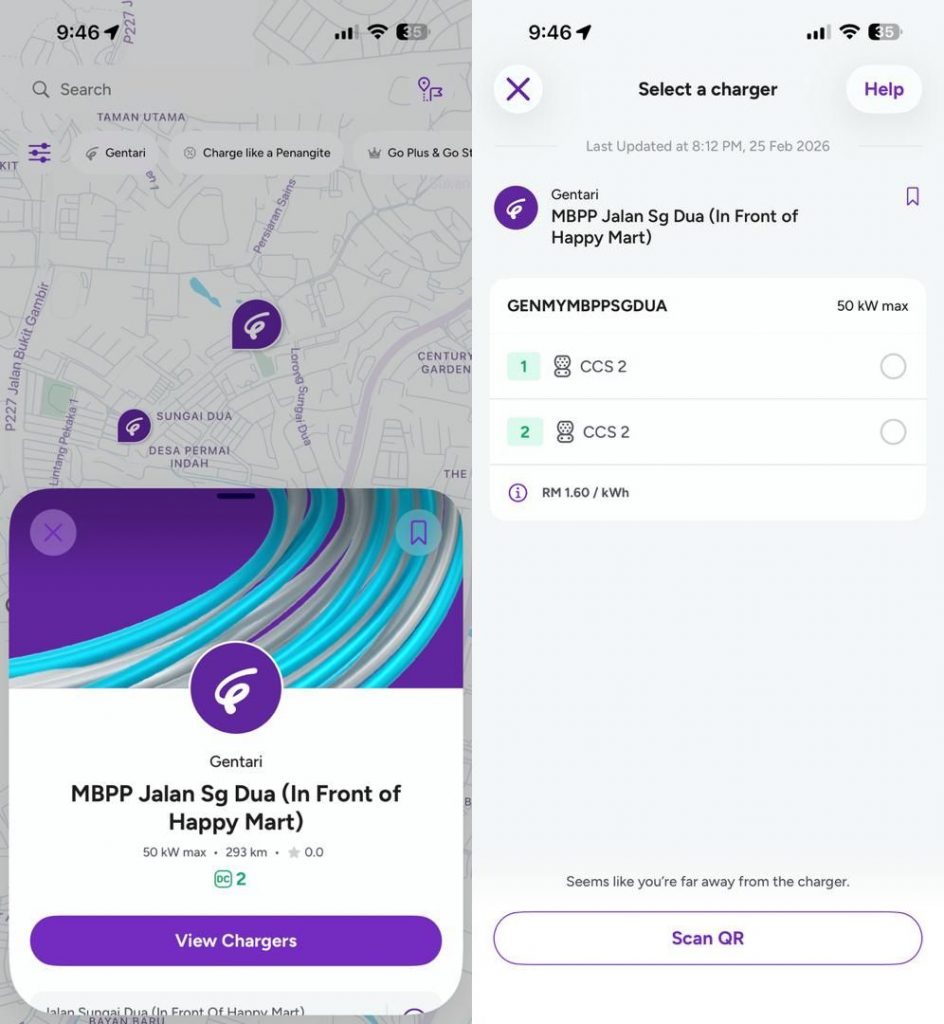This screenshot has width=944, height=1024.
Task: Select the Go Plus & Go filter chip
Action: click(x=413, y=153)
